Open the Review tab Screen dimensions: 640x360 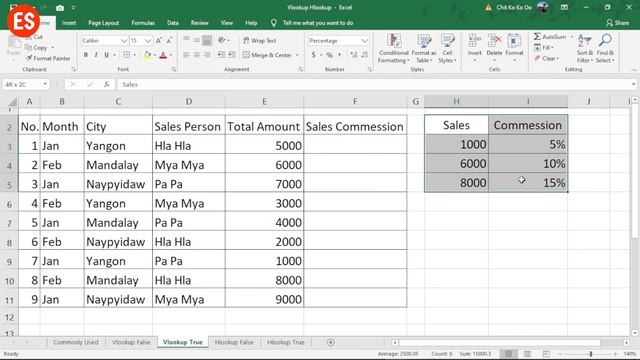click(200, 23)
